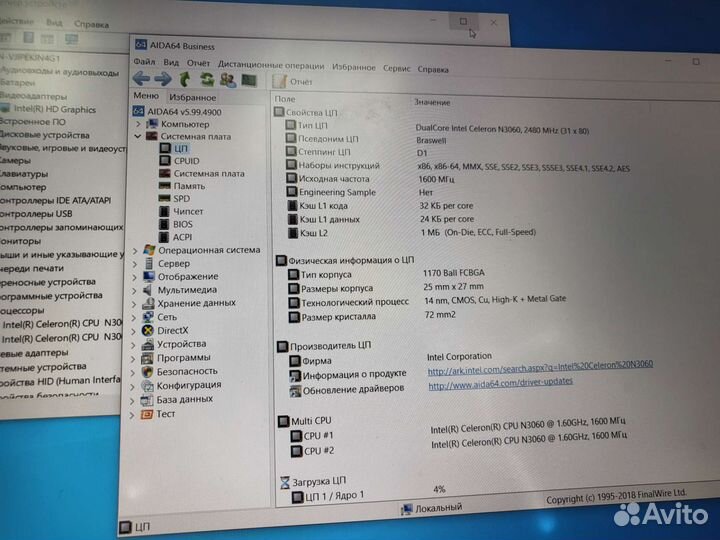Select the ACPI icon
Image resolution: width=720 pixels, height=540 pixels.
coord(163,237)
